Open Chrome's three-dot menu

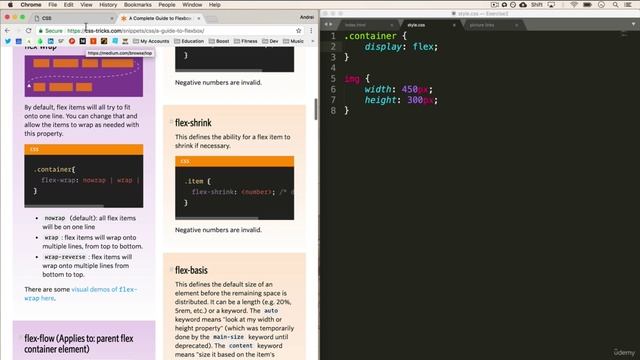click(311, 31)
